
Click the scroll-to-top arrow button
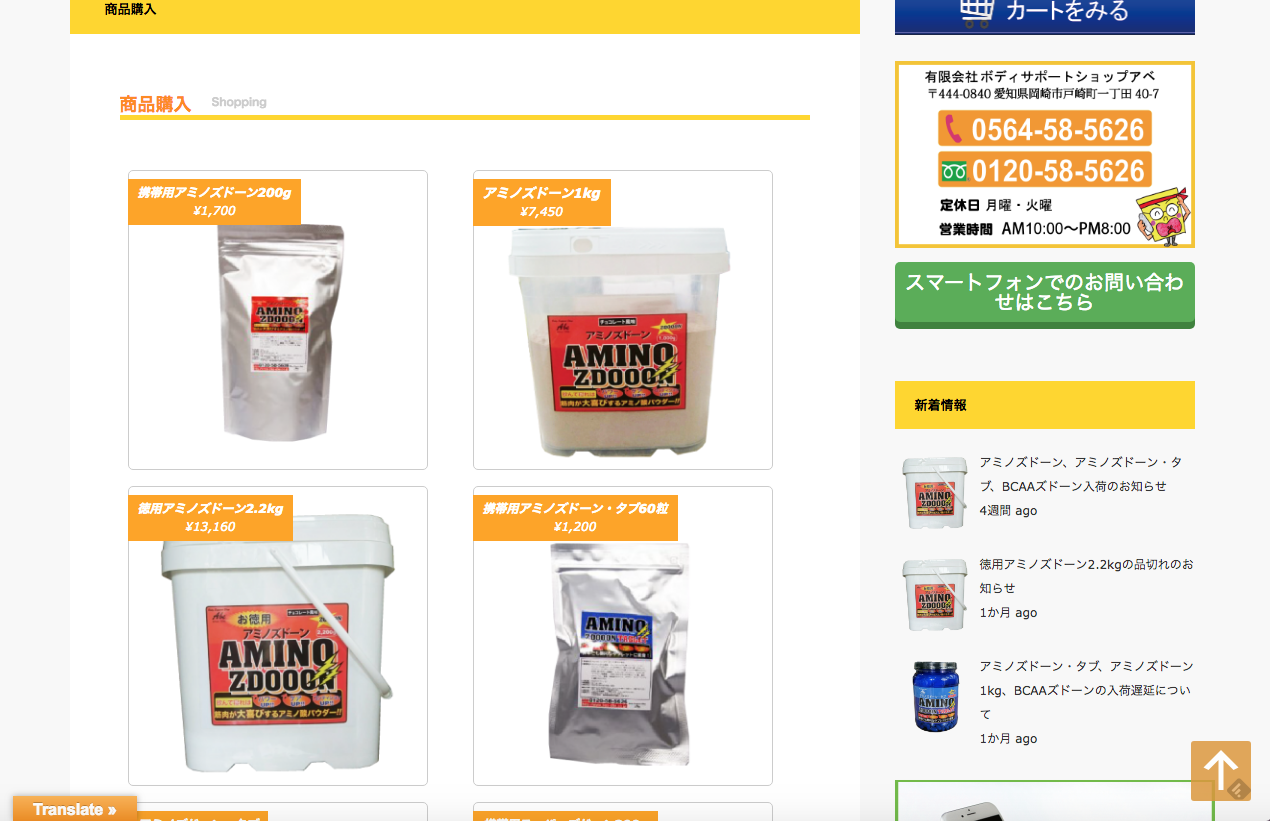pyautogui.click(x=1221, y=770)
